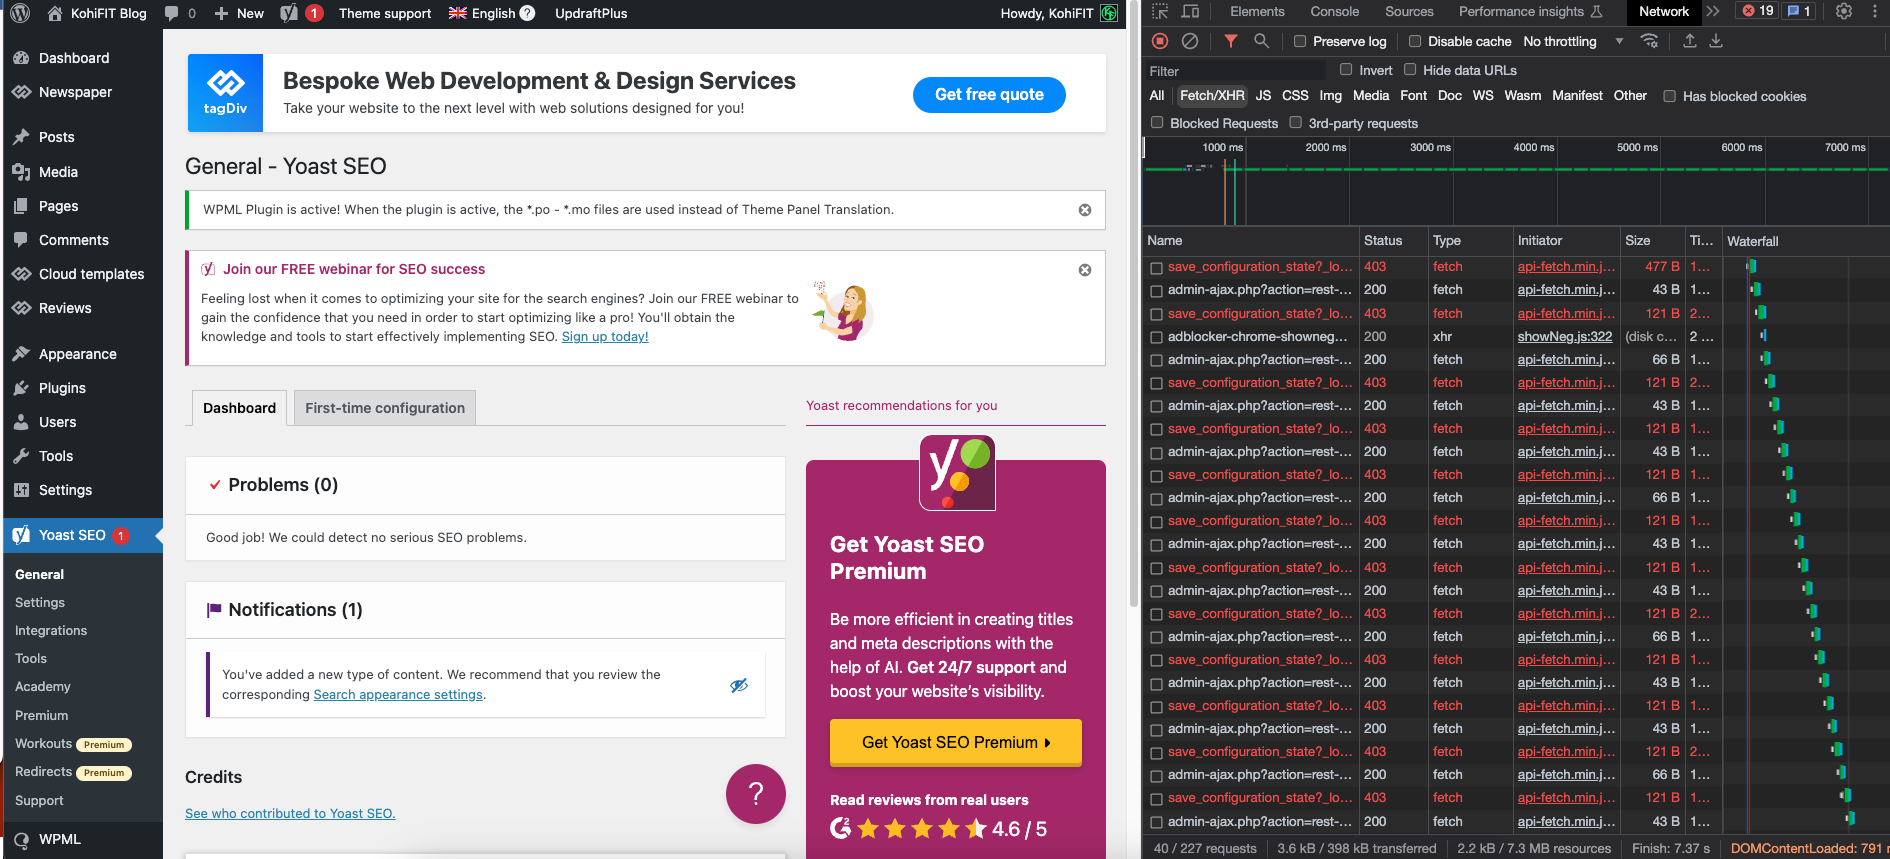Viewport: 1890px width, 859px height.
Task: Open No throttling dropdown
Action: click(1573, 41)
